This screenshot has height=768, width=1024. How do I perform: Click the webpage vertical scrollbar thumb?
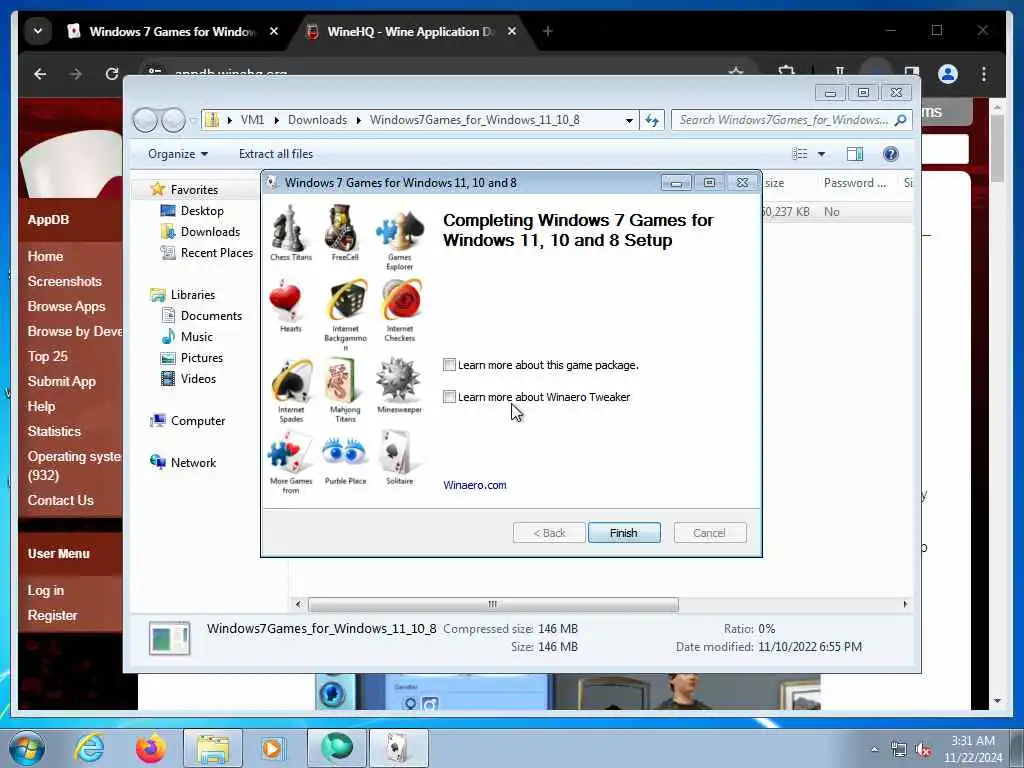[997, 148]
